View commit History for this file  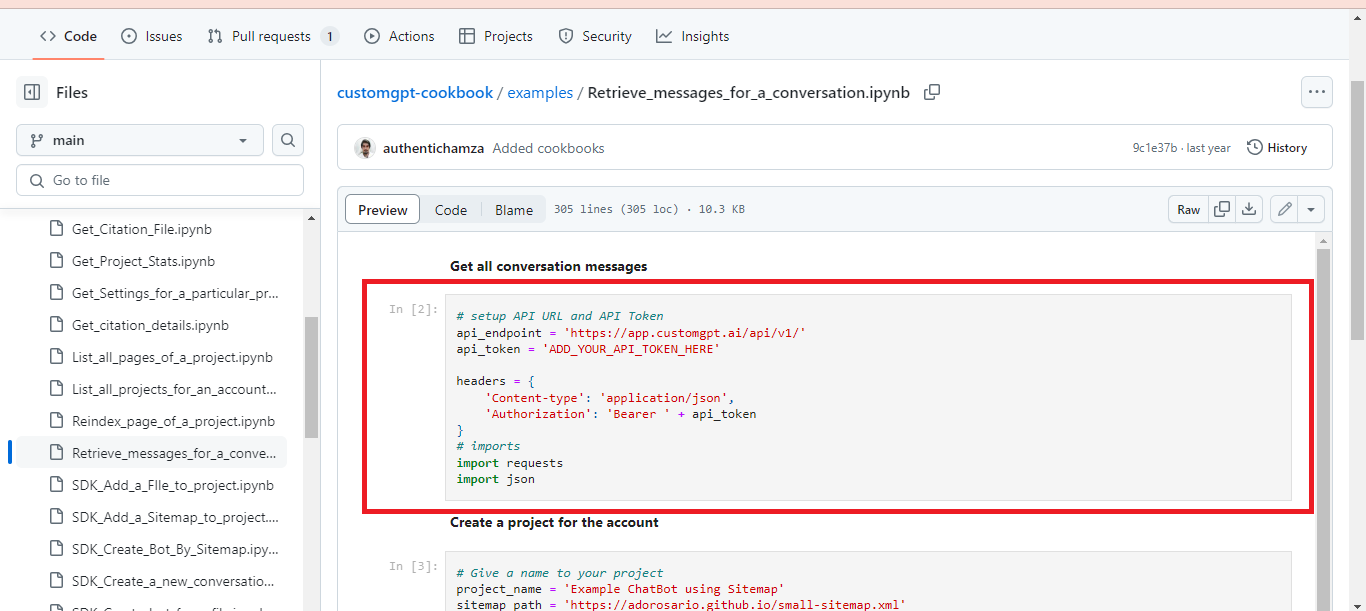point(1277,147)
